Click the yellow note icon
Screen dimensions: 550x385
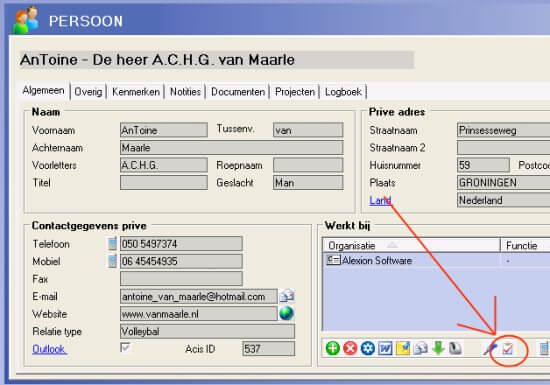[403, 349]
